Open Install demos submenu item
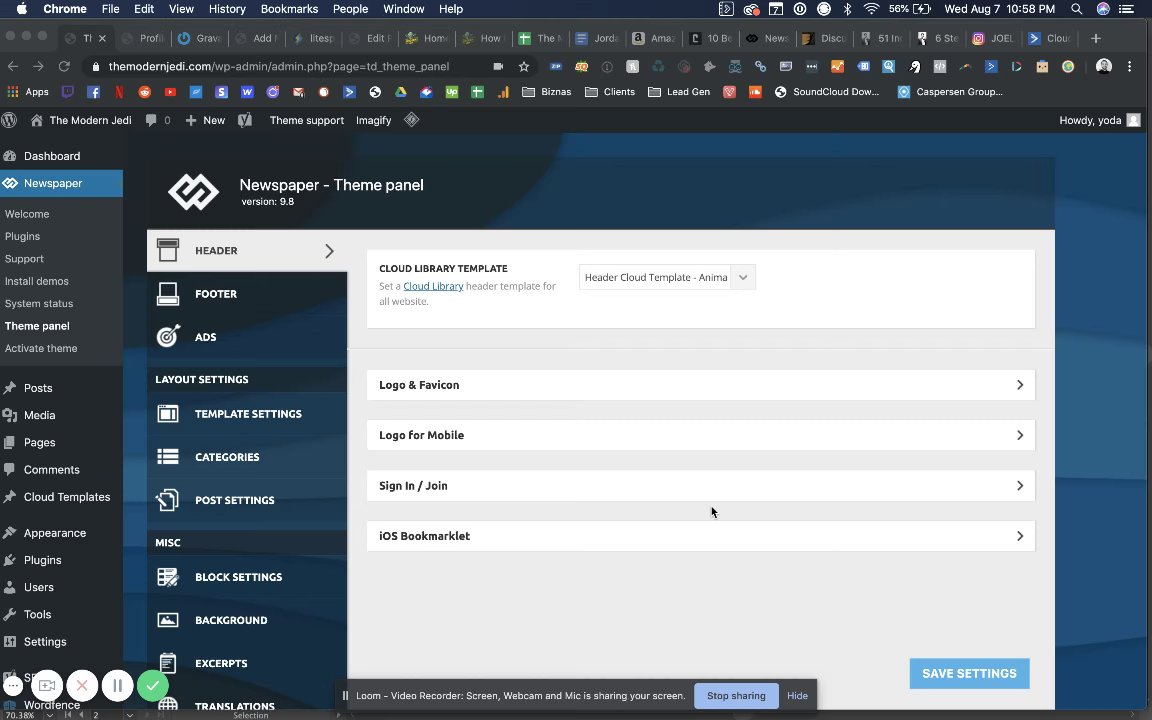 [x=37, y=281]
